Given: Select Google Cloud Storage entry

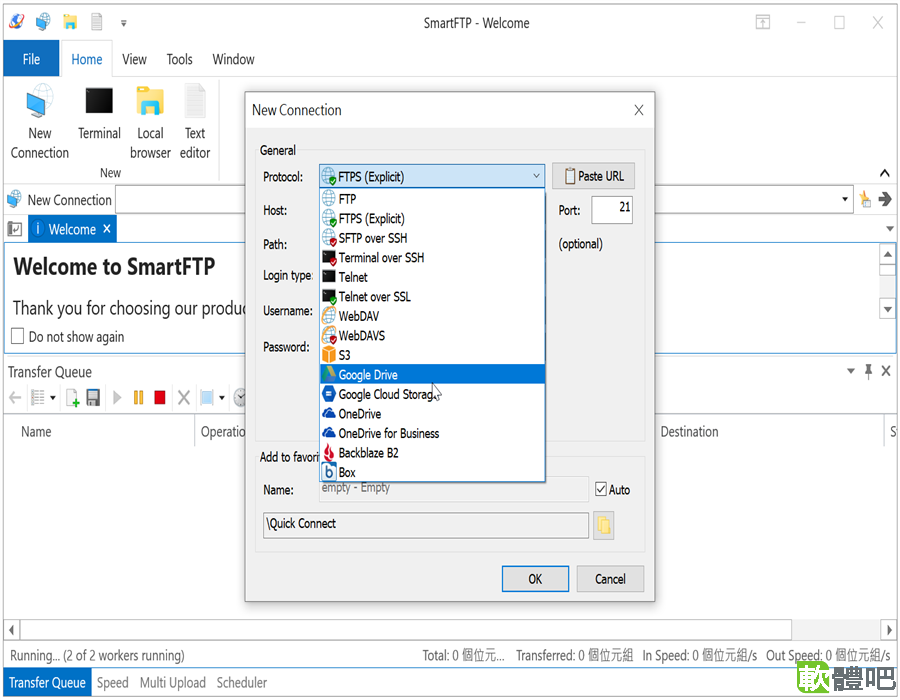Looking at the screenshot, I should point(432,394).
